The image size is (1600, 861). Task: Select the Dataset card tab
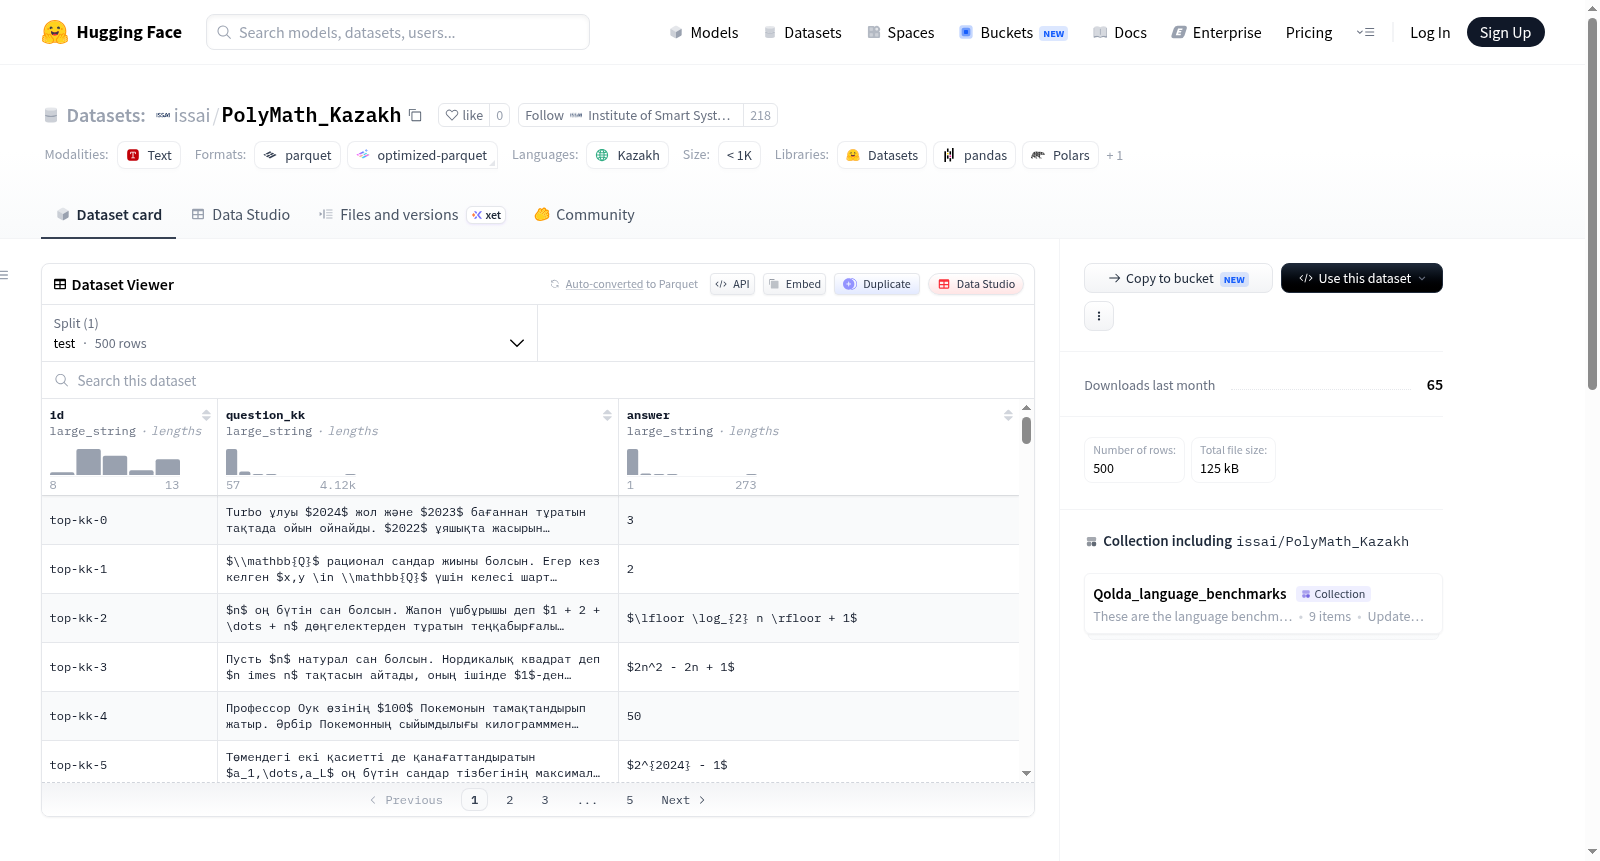[109, 214]
